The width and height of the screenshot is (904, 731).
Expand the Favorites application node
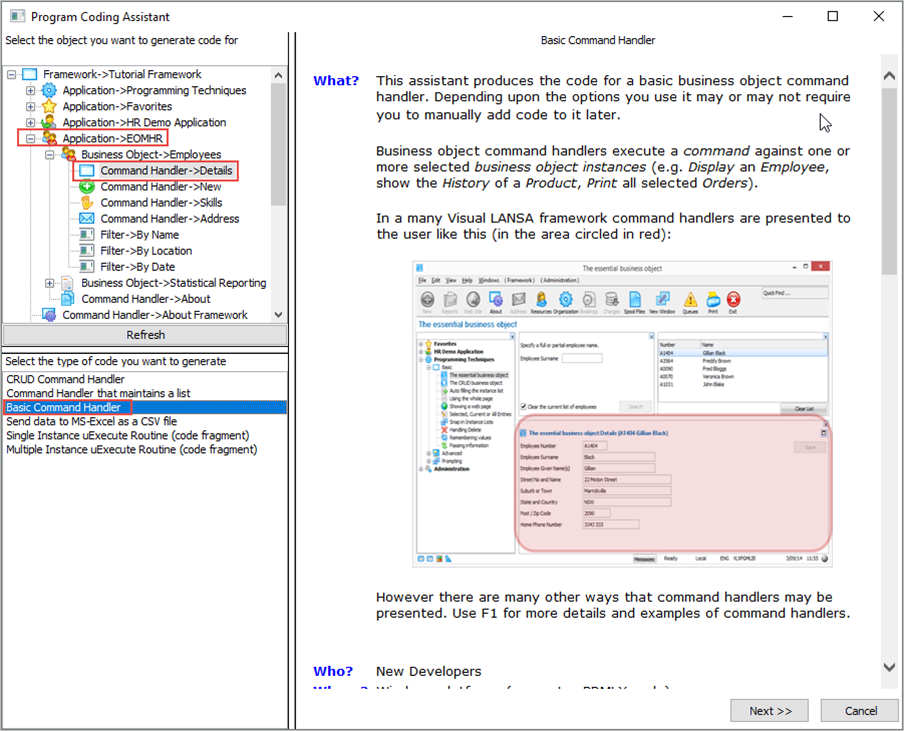(x=31, y=107)
